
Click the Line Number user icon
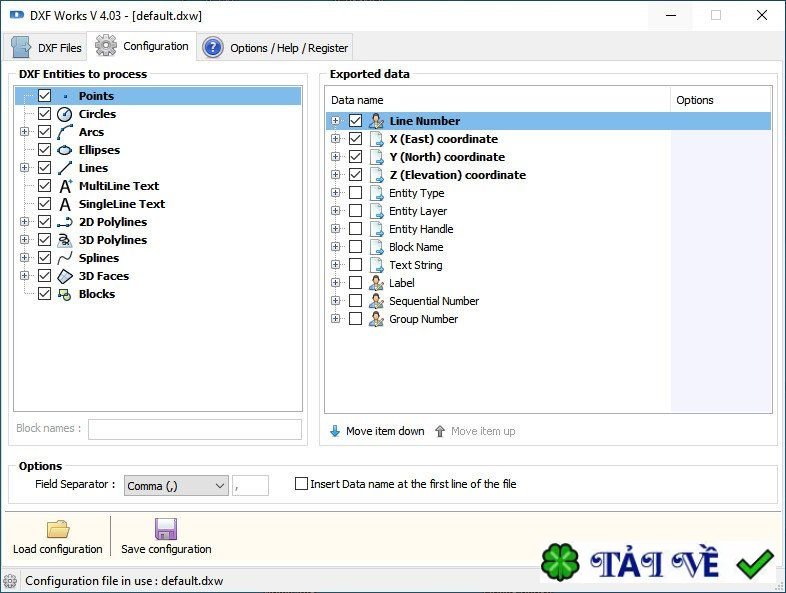[376, 121]
